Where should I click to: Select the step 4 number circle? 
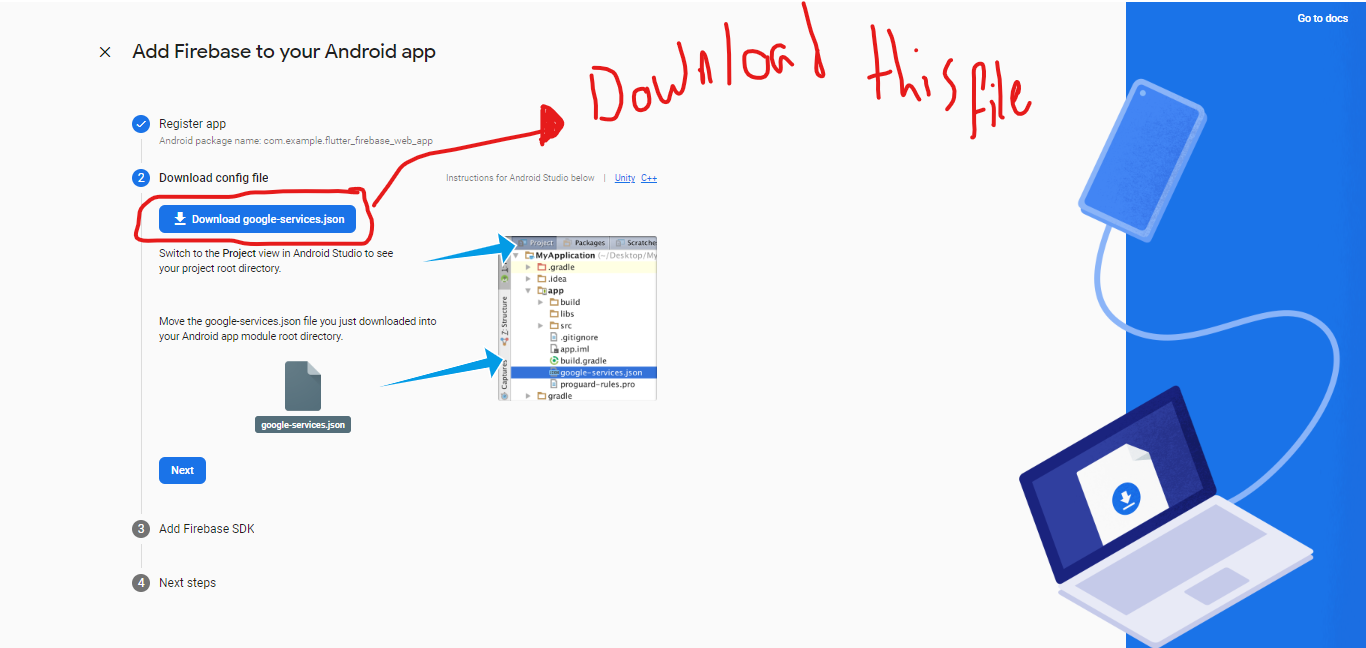(x=141, y=583)
